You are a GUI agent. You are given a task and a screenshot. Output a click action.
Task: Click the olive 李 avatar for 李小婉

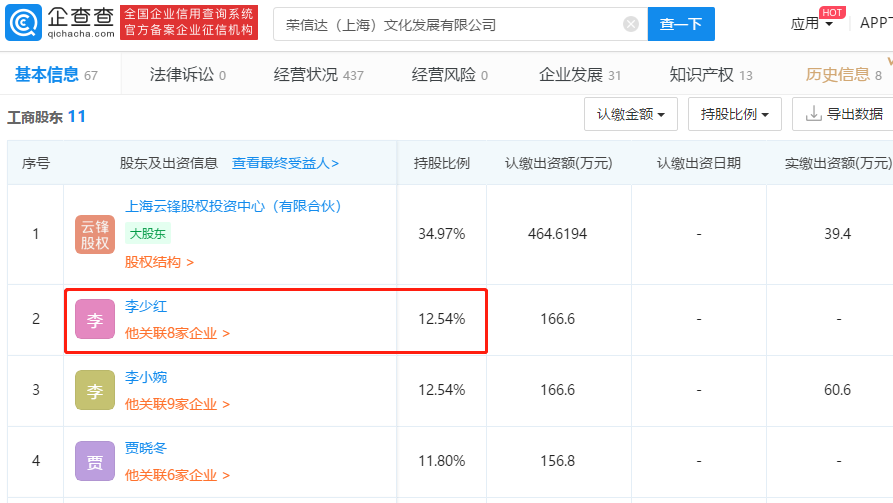pos(95,390)
